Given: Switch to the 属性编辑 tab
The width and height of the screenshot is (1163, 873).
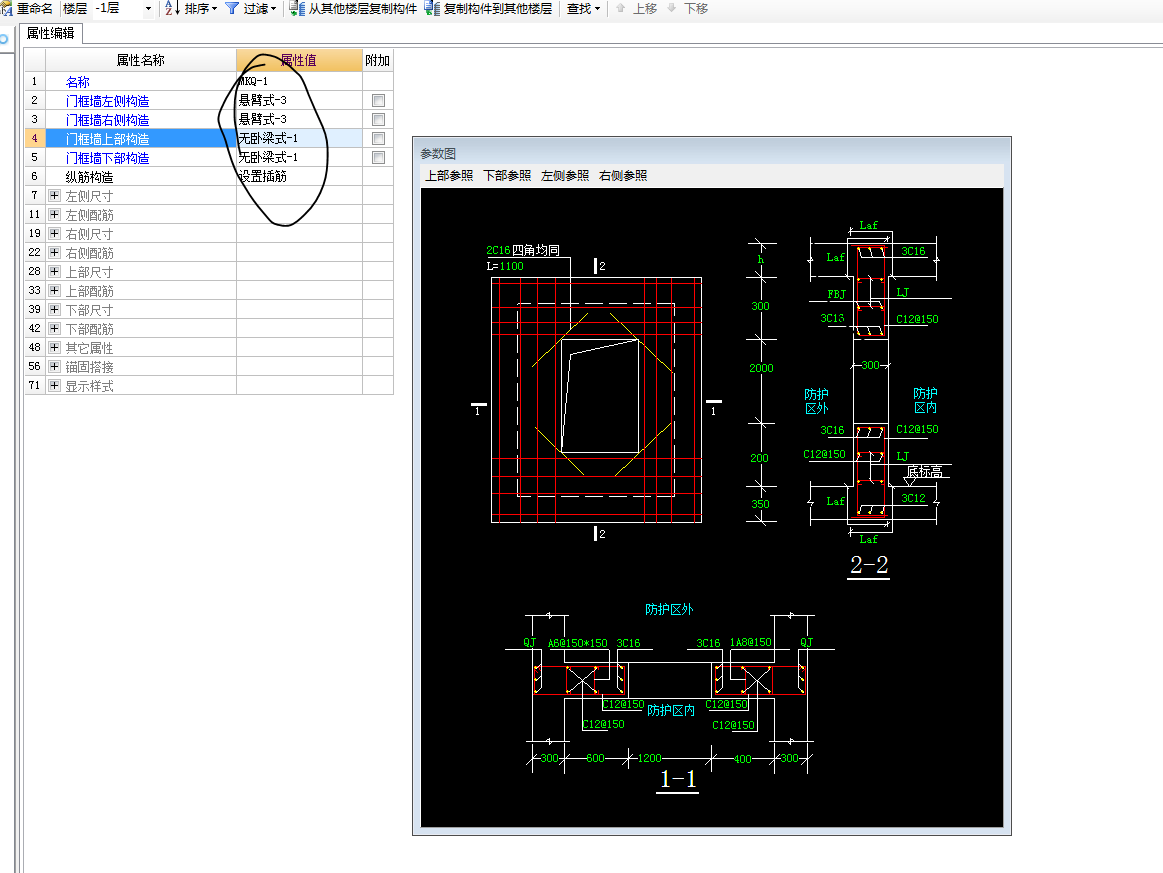Looking at the screenshot, I should click(x=50, y=33).
